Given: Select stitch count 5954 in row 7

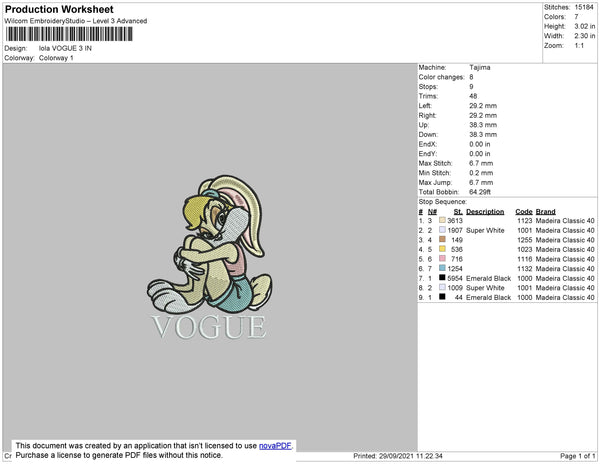Looking at the screenshot, I should [455, 278].
